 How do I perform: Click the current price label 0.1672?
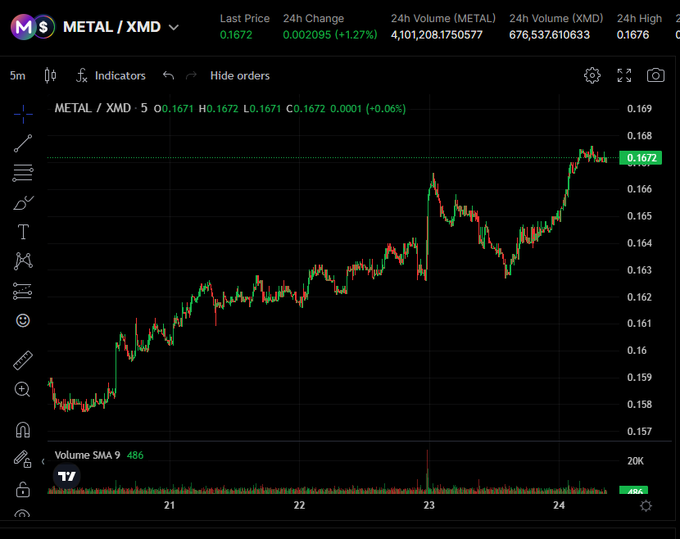pos(641,157)
